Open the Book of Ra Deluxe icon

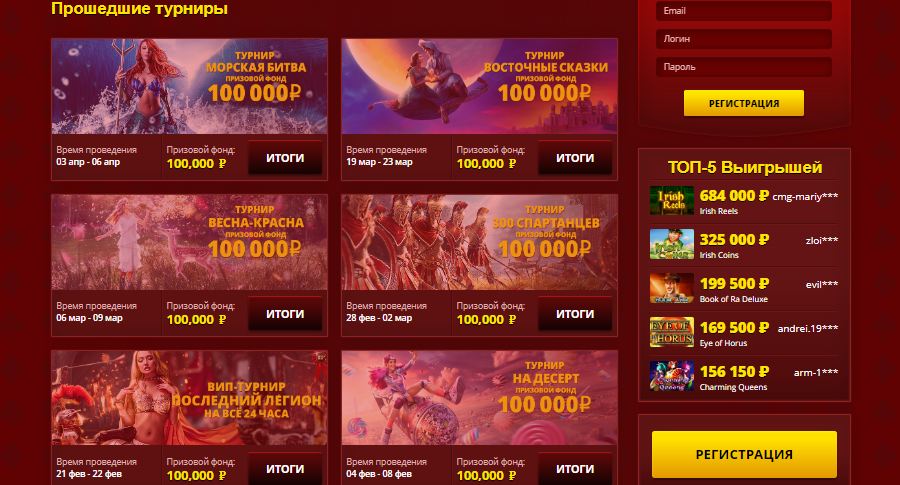click(672, 288)
